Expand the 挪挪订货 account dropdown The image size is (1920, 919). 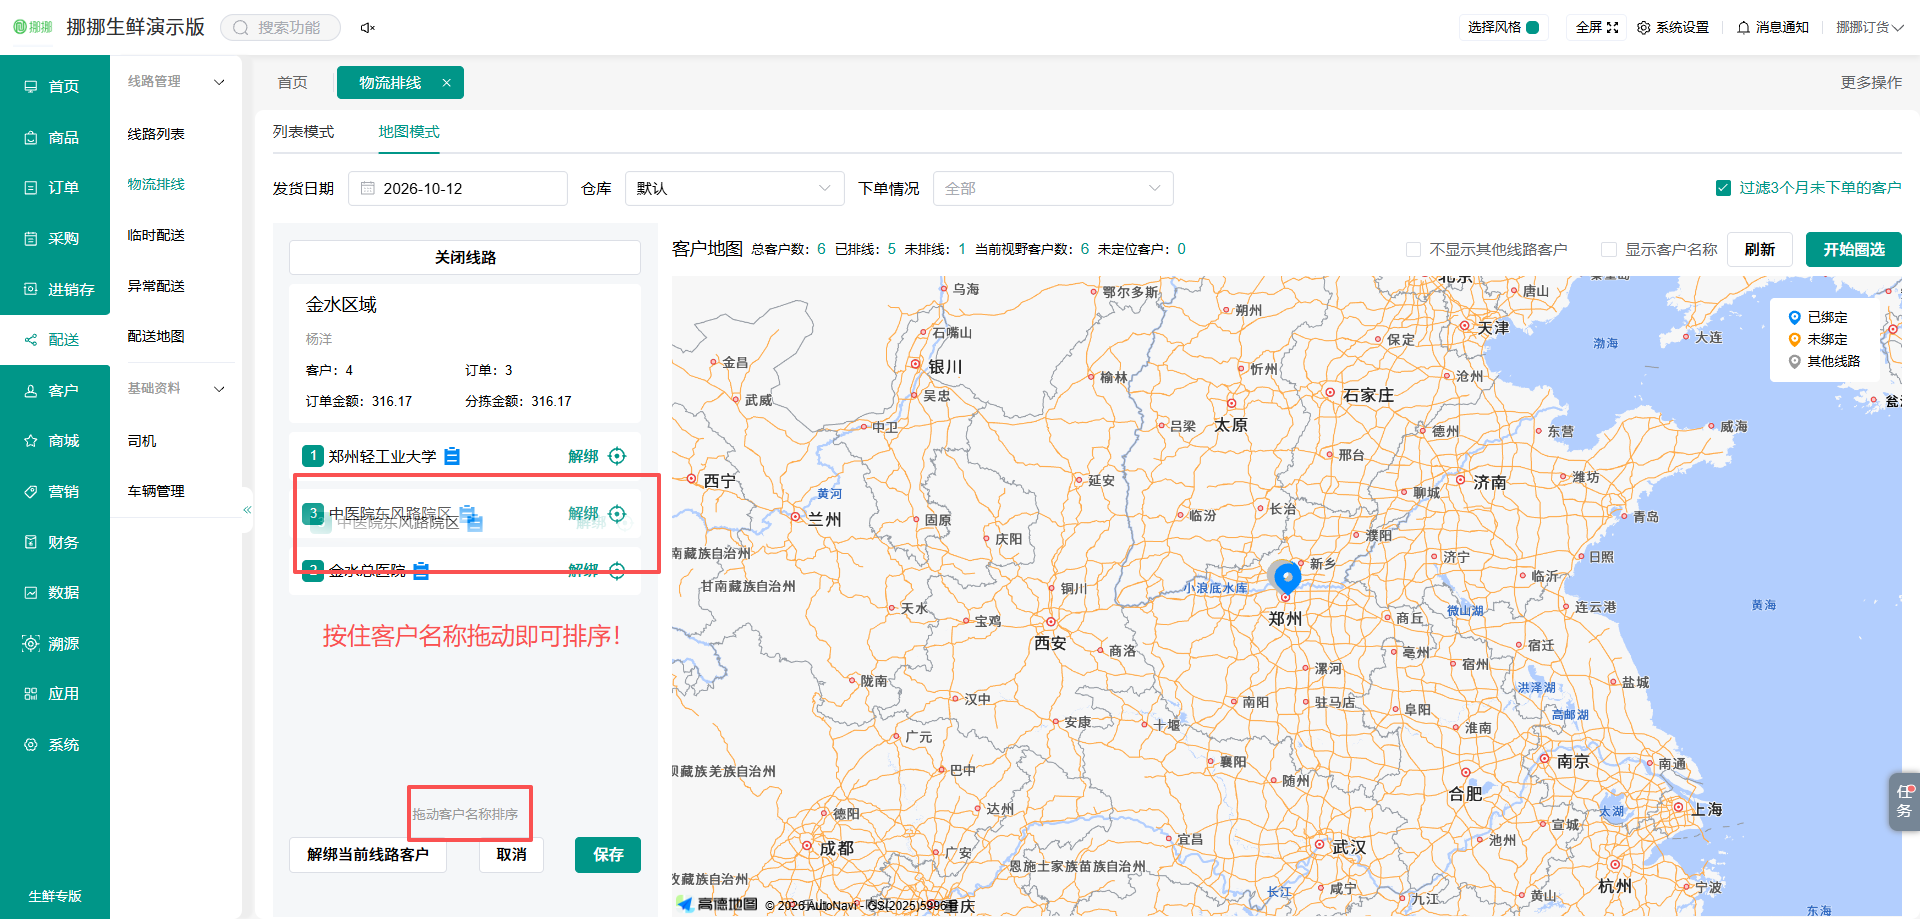[x=1869, y=28]
